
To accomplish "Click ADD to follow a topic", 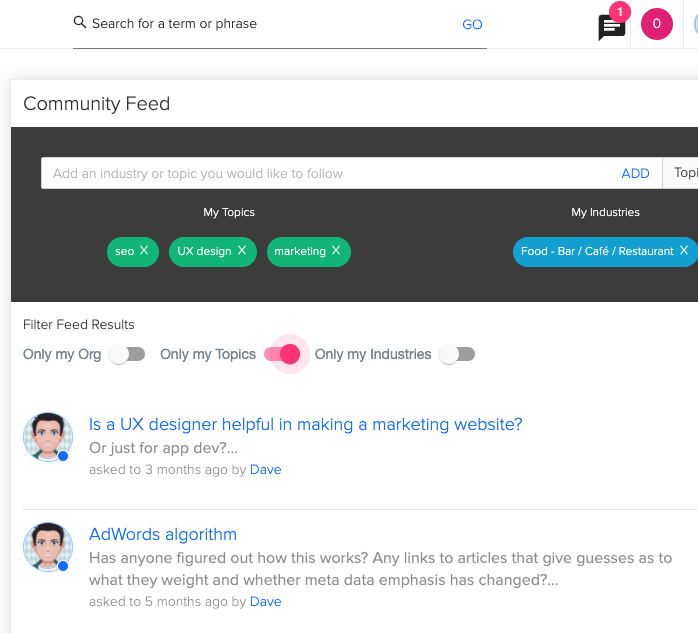I will click(x=635, y=173).
